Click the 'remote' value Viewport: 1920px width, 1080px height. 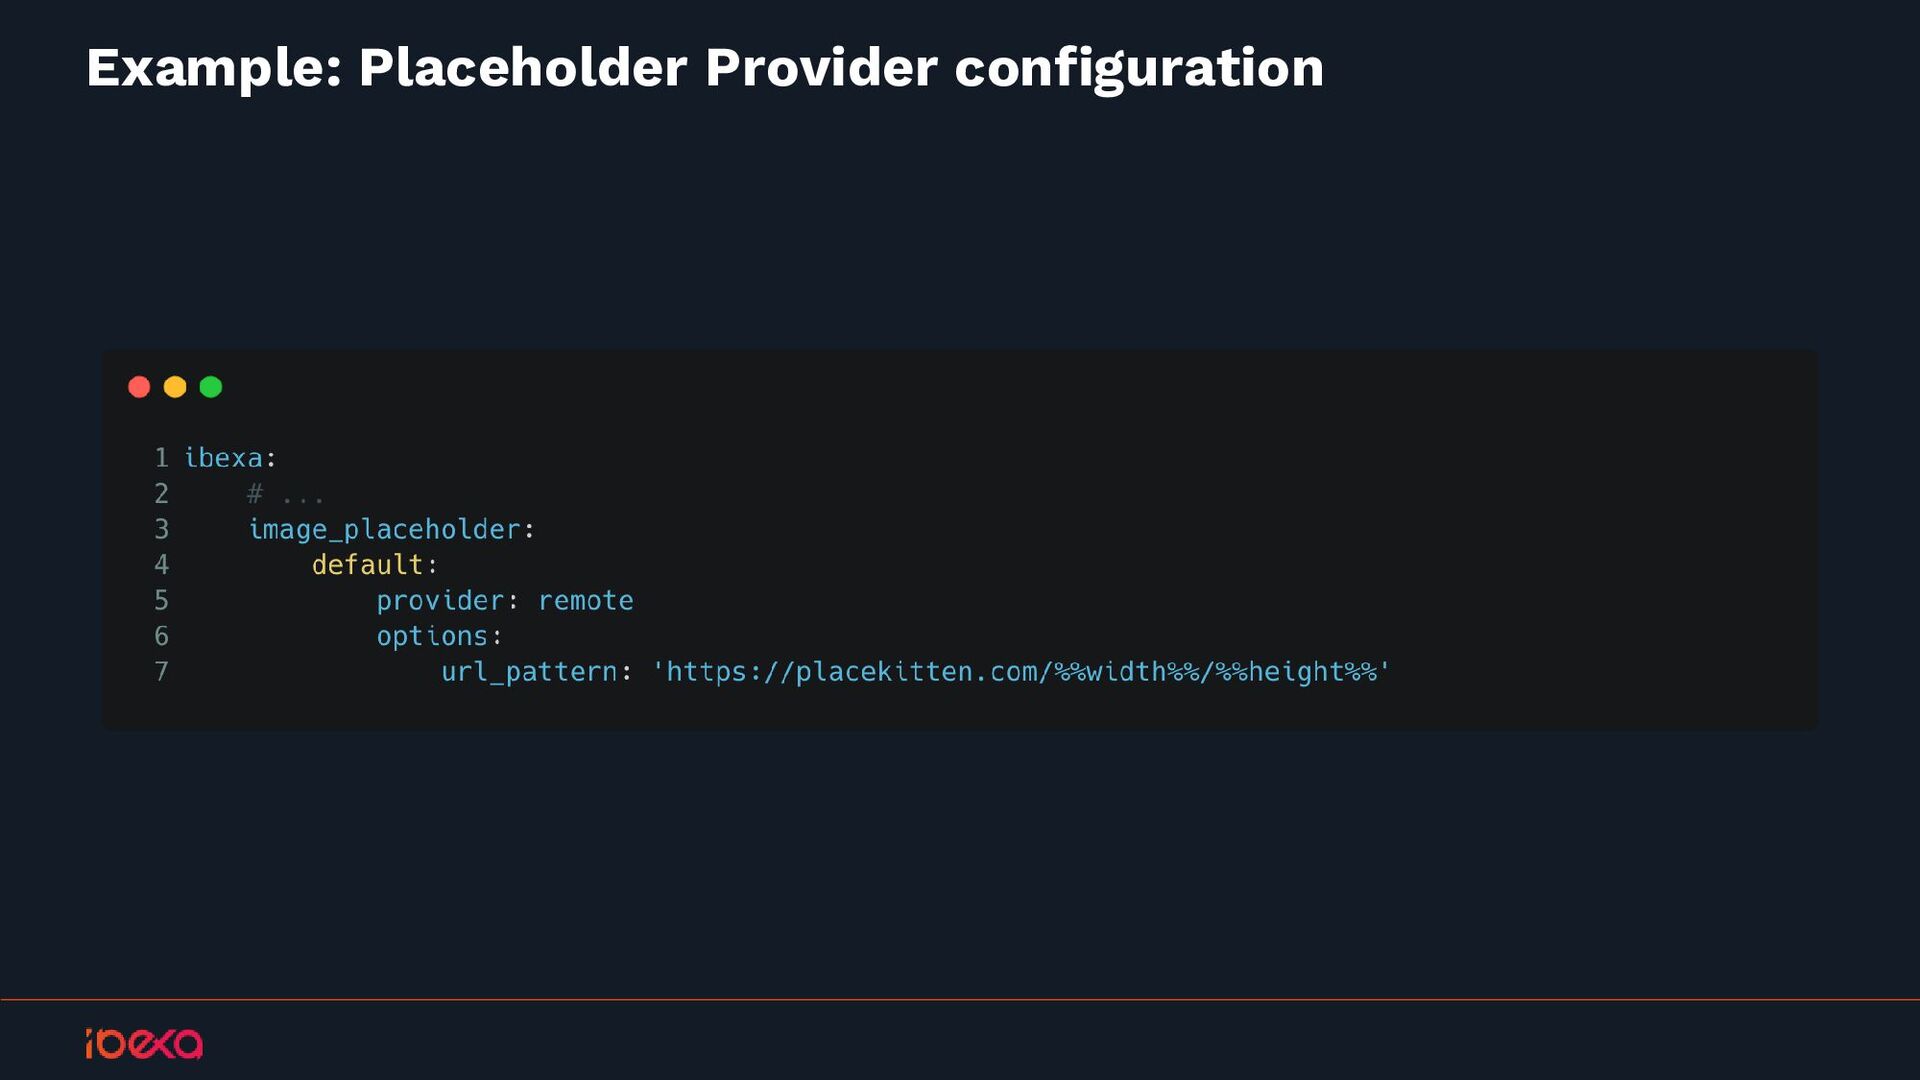(x=586, y=601)
